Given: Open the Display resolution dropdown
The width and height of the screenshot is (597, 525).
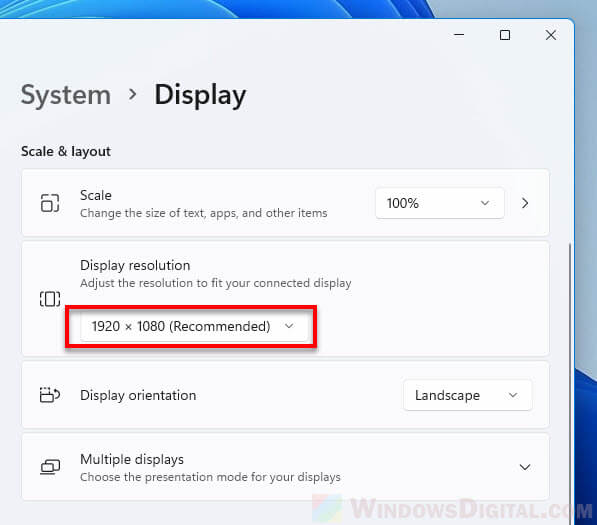Looking at the screenshot, I should 194,326.
